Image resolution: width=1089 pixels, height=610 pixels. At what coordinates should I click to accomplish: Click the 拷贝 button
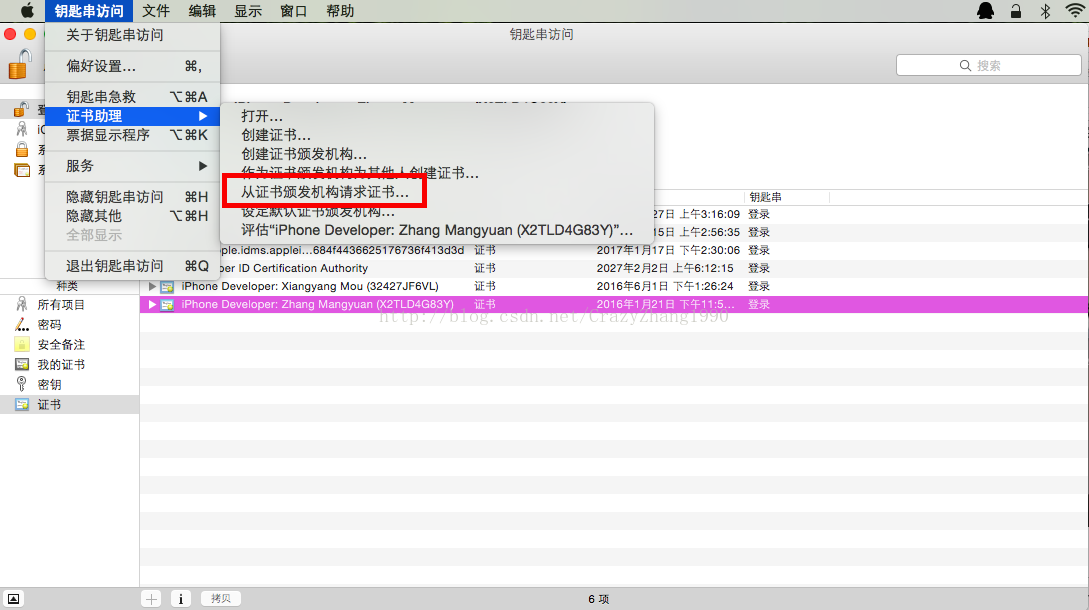click(x=221, y=598)
